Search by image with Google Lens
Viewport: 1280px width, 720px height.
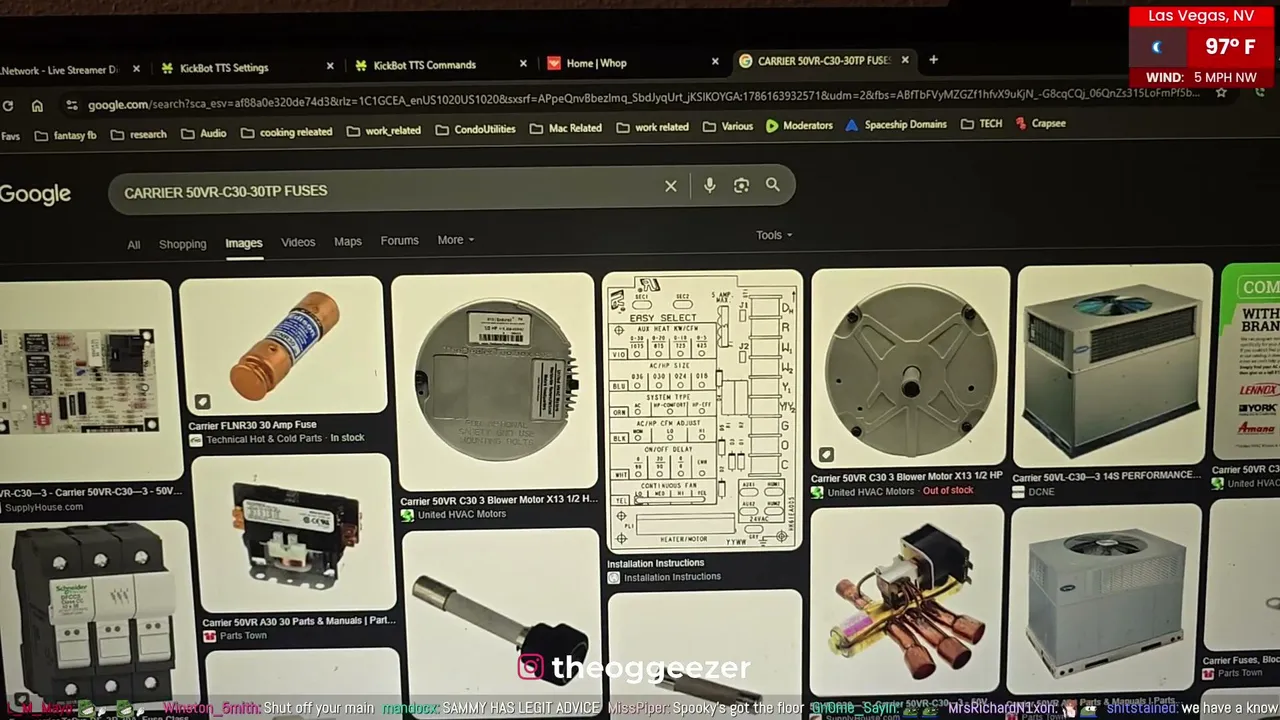click(741, 185)
